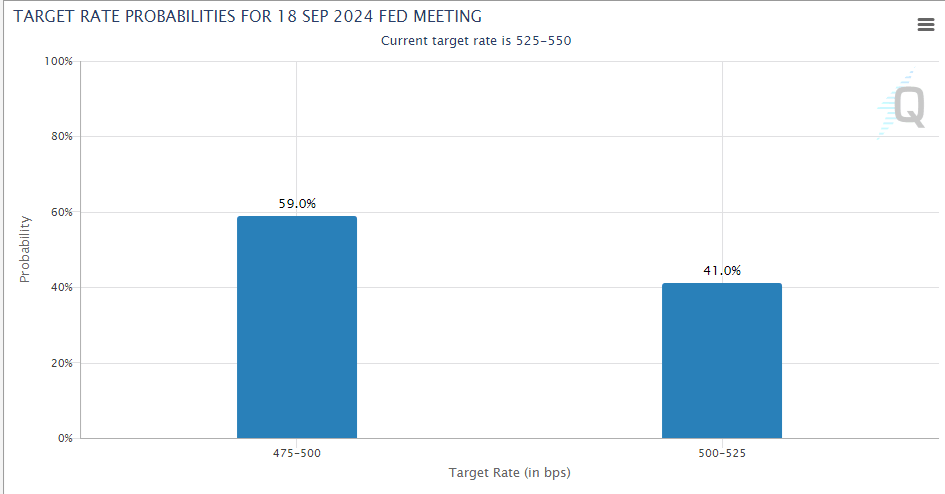Click the 41.0% data label
The width and height of the screenshot is (945, 494).
(721, 270)
